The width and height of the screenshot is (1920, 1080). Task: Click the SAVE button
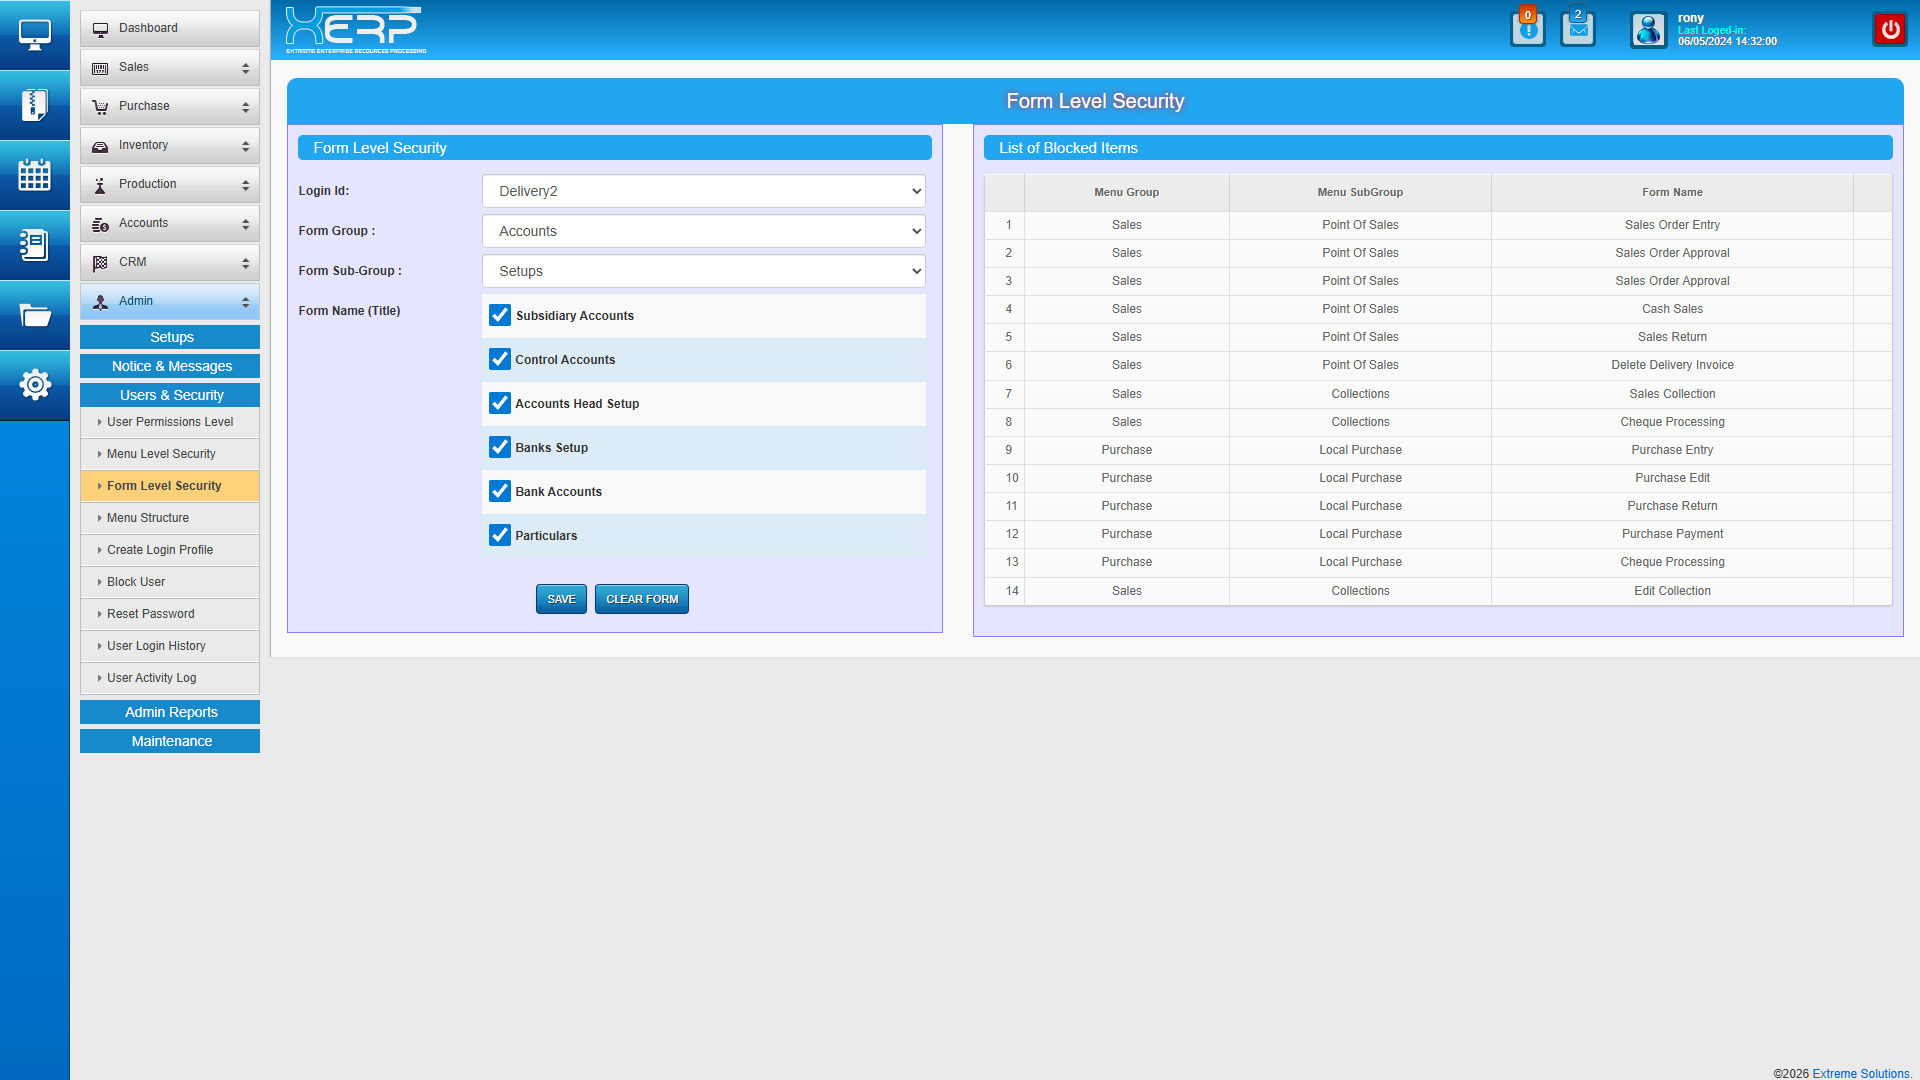pyautogui.click(x=561, y=599)
